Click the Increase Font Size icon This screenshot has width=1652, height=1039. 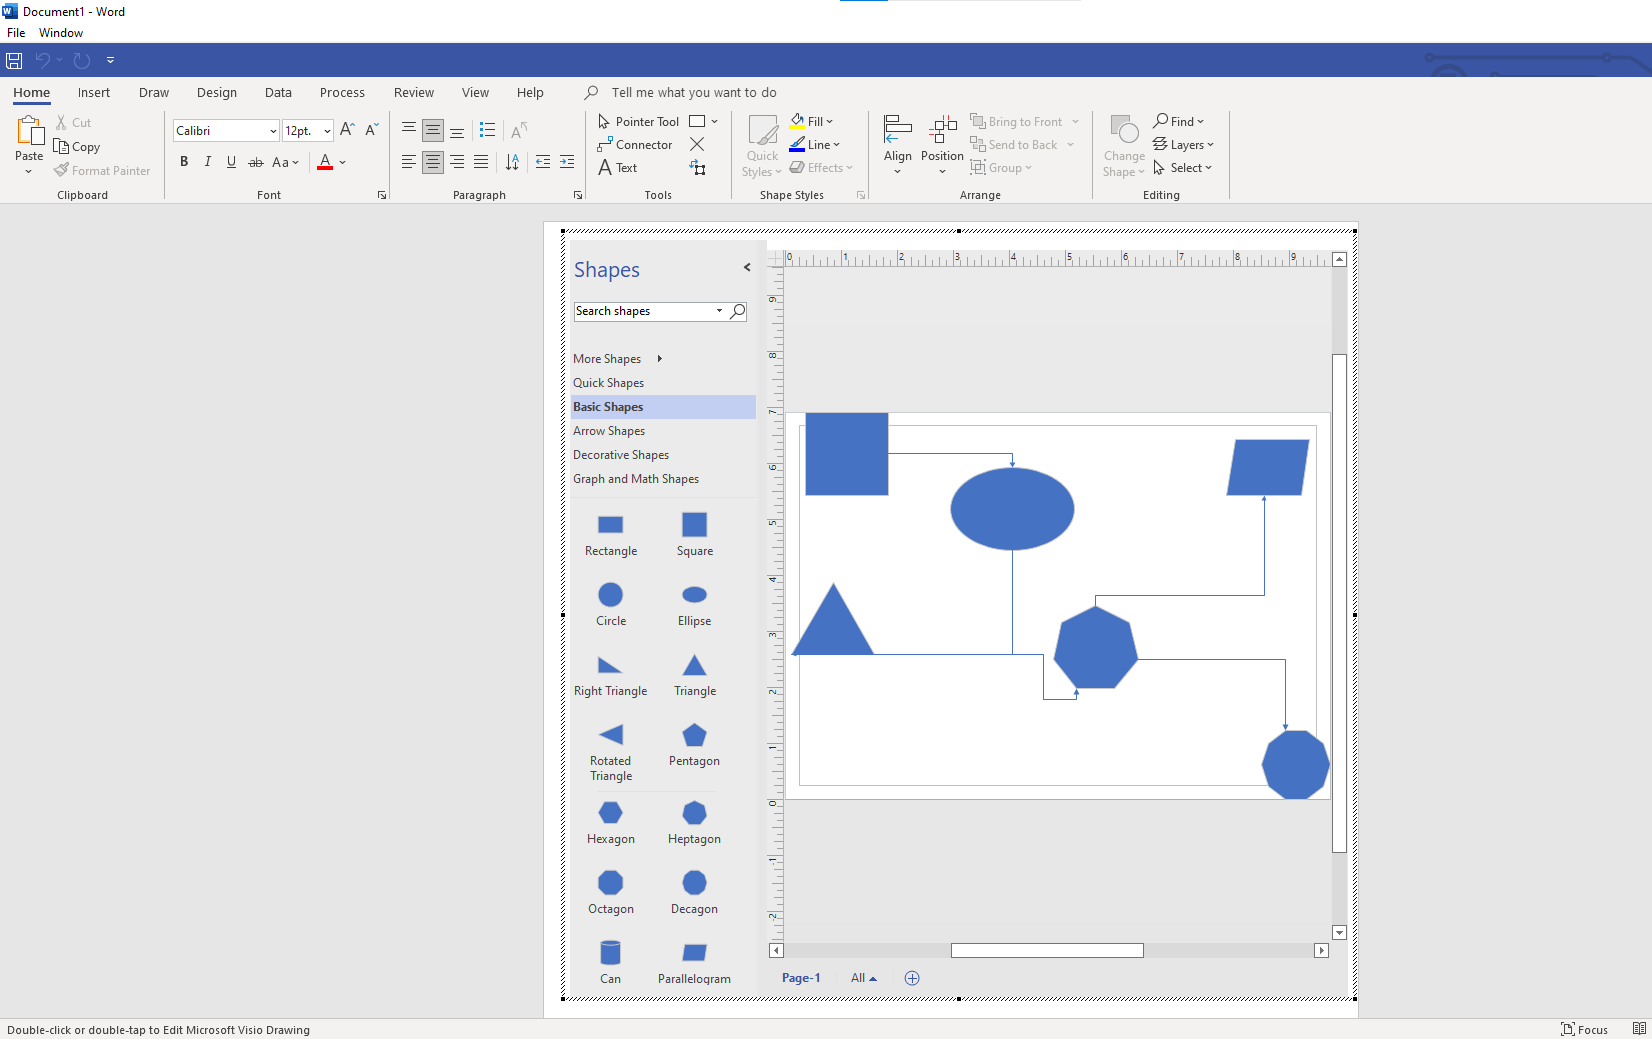(347, 130)
